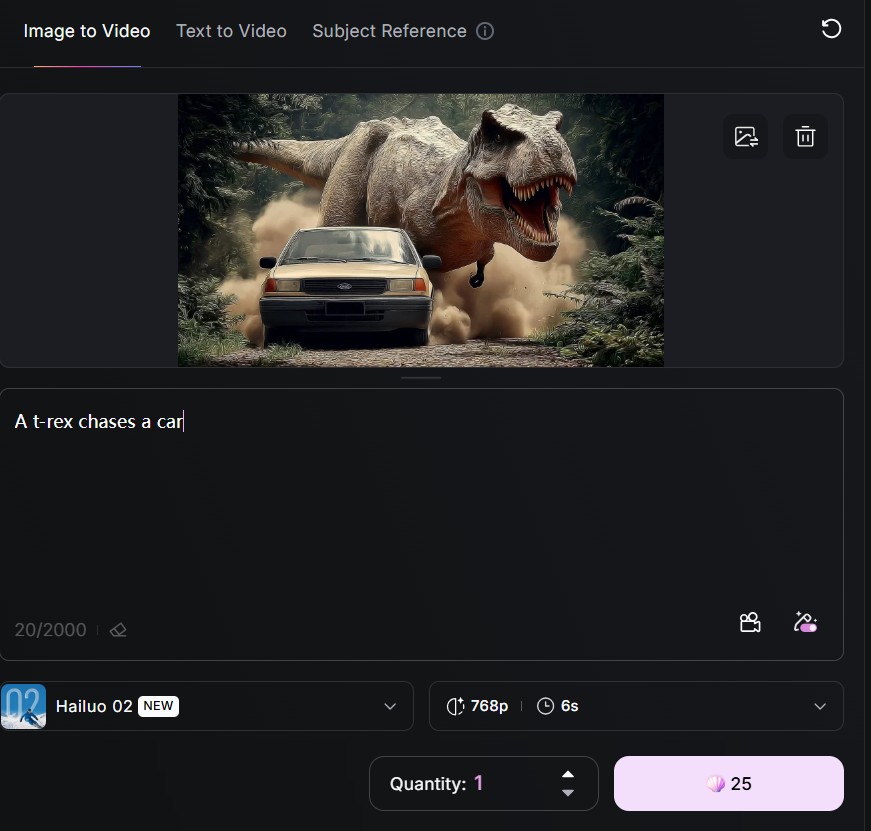
Task: Click the 6s duration clock icon
Action: [x=545, y=706]
